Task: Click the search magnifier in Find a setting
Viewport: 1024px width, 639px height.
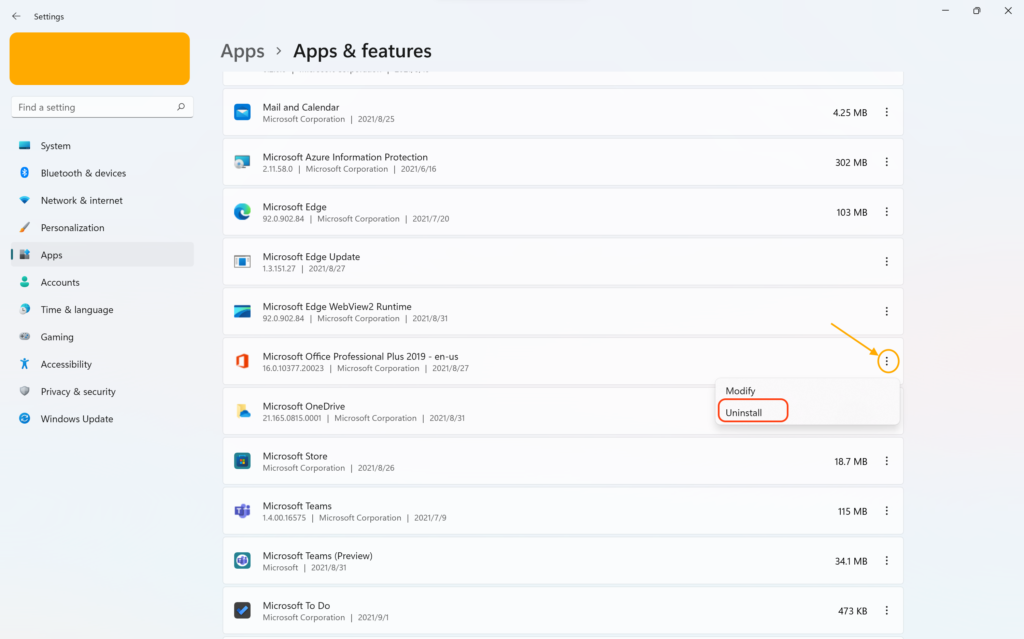Action: coord(181,107)
